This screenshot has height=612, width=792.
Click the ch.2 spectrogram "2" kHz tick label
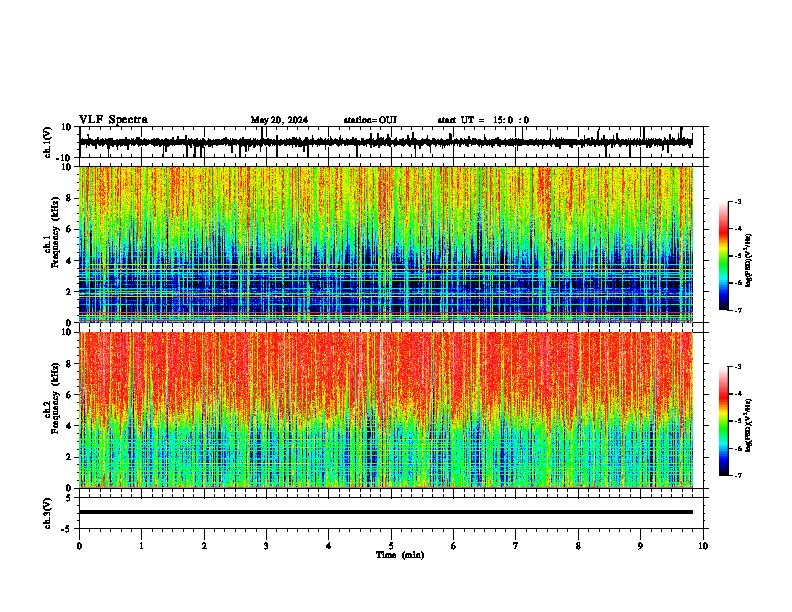[69, 457]
